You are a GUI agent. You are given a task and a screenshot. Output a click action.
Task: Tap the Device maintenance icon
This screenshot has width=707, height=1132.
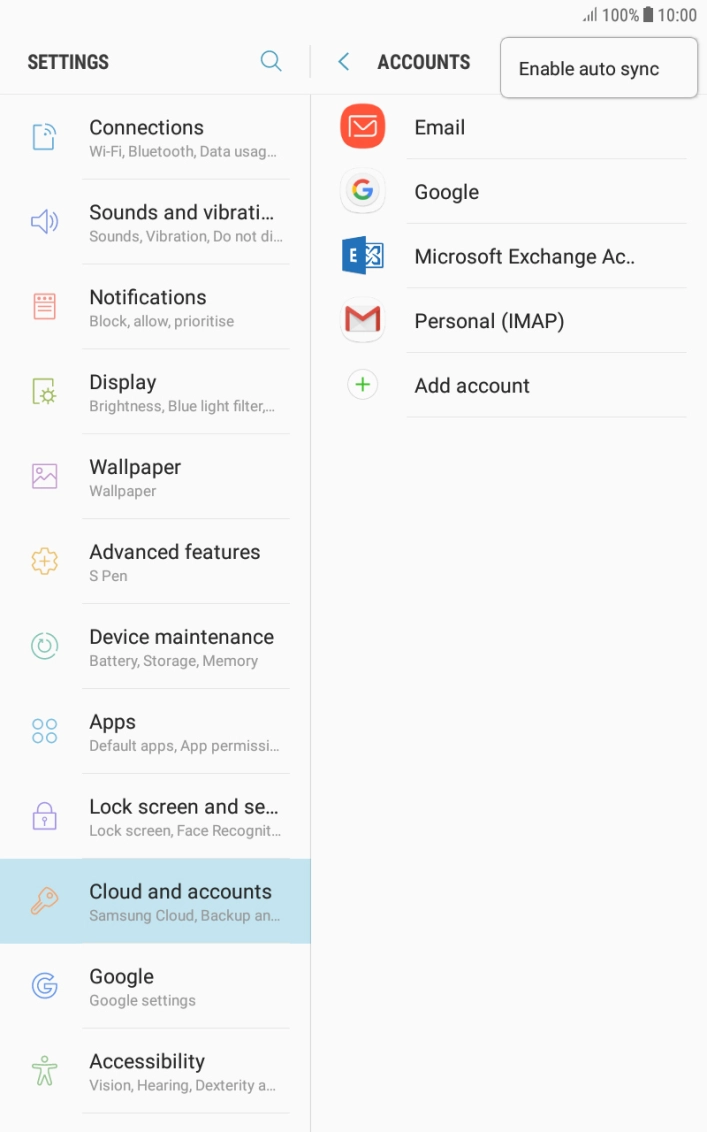[44, 645]
